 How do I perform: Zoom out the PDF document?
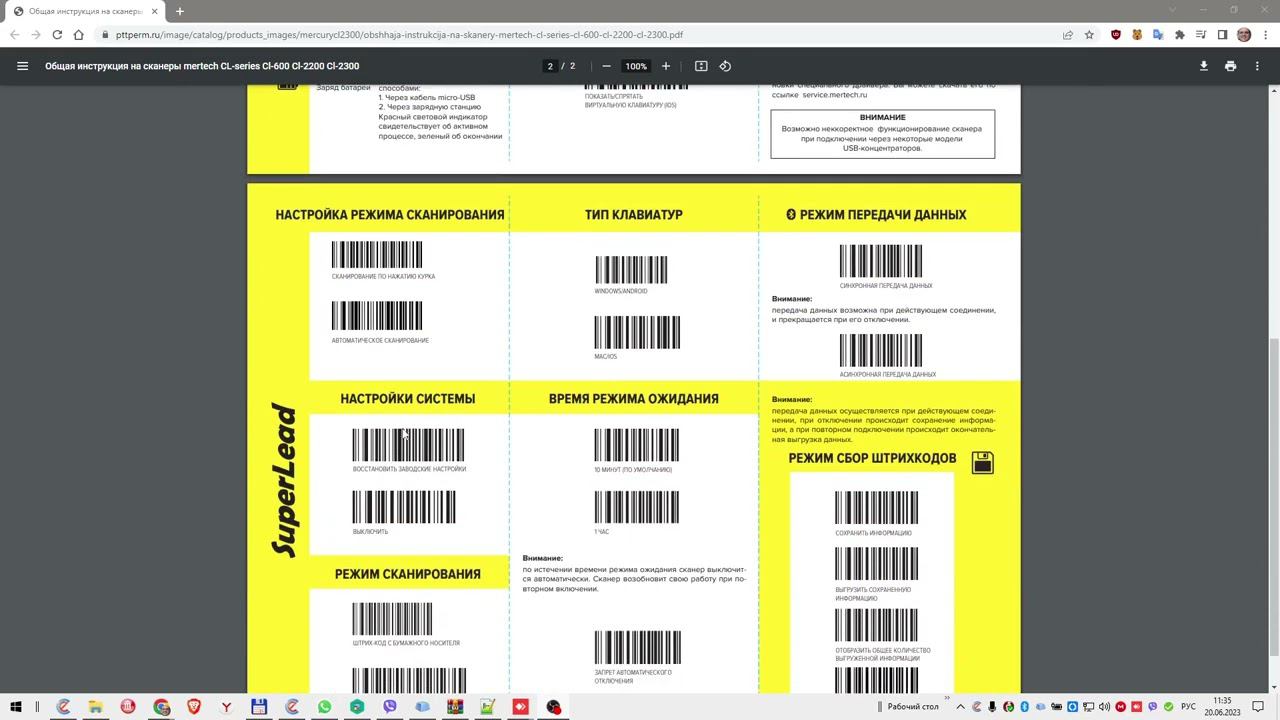coord(606,66)
